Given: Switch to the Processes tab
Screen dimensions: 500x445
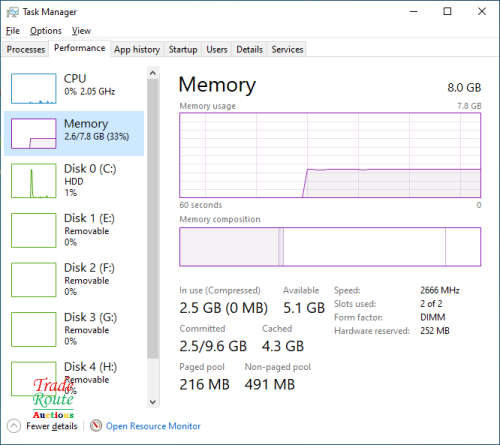Looking at the screenshot, I should click(x=26, y=50).
